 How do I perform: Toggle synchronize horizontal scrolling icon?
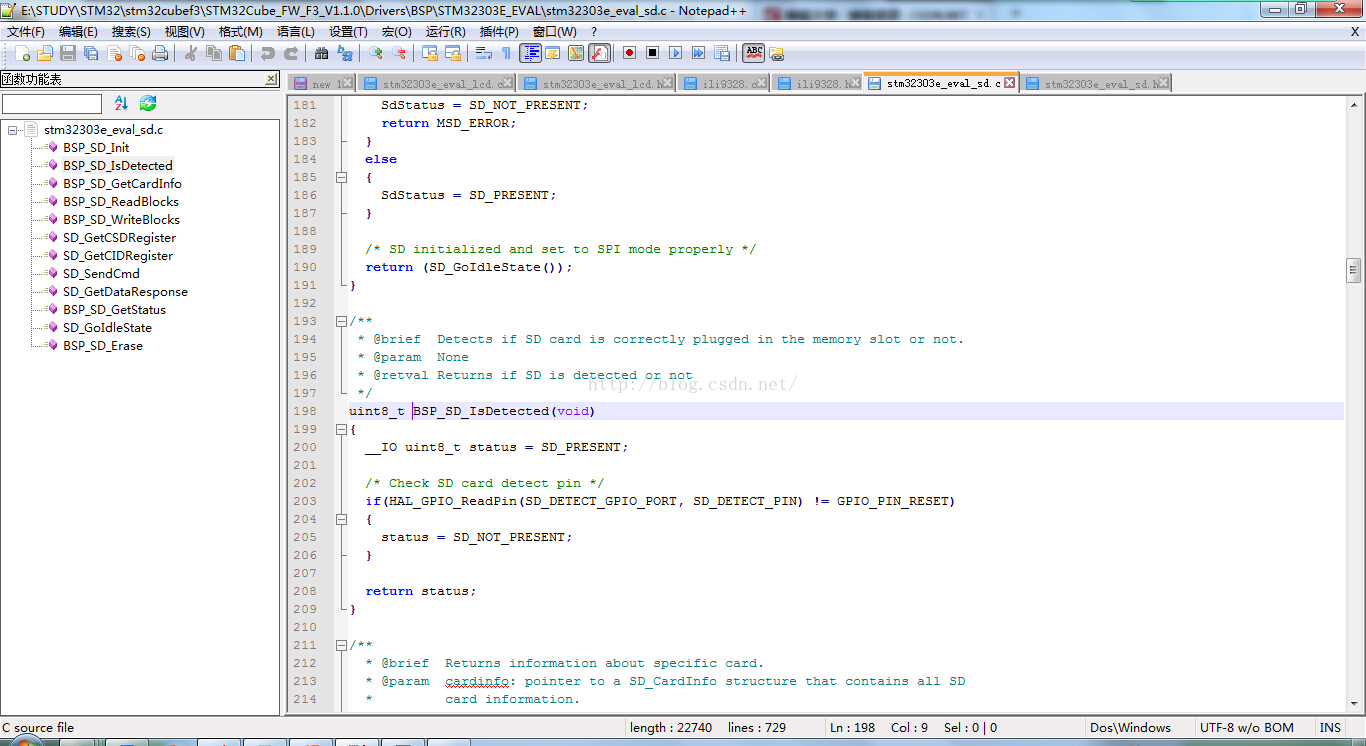[x=453, y=53]
